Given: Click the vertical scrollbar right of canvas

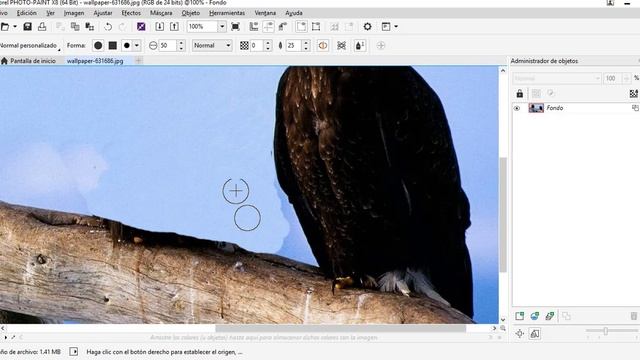Looking at the screenshot, I should pyautogui.click(x=503, y=214).
